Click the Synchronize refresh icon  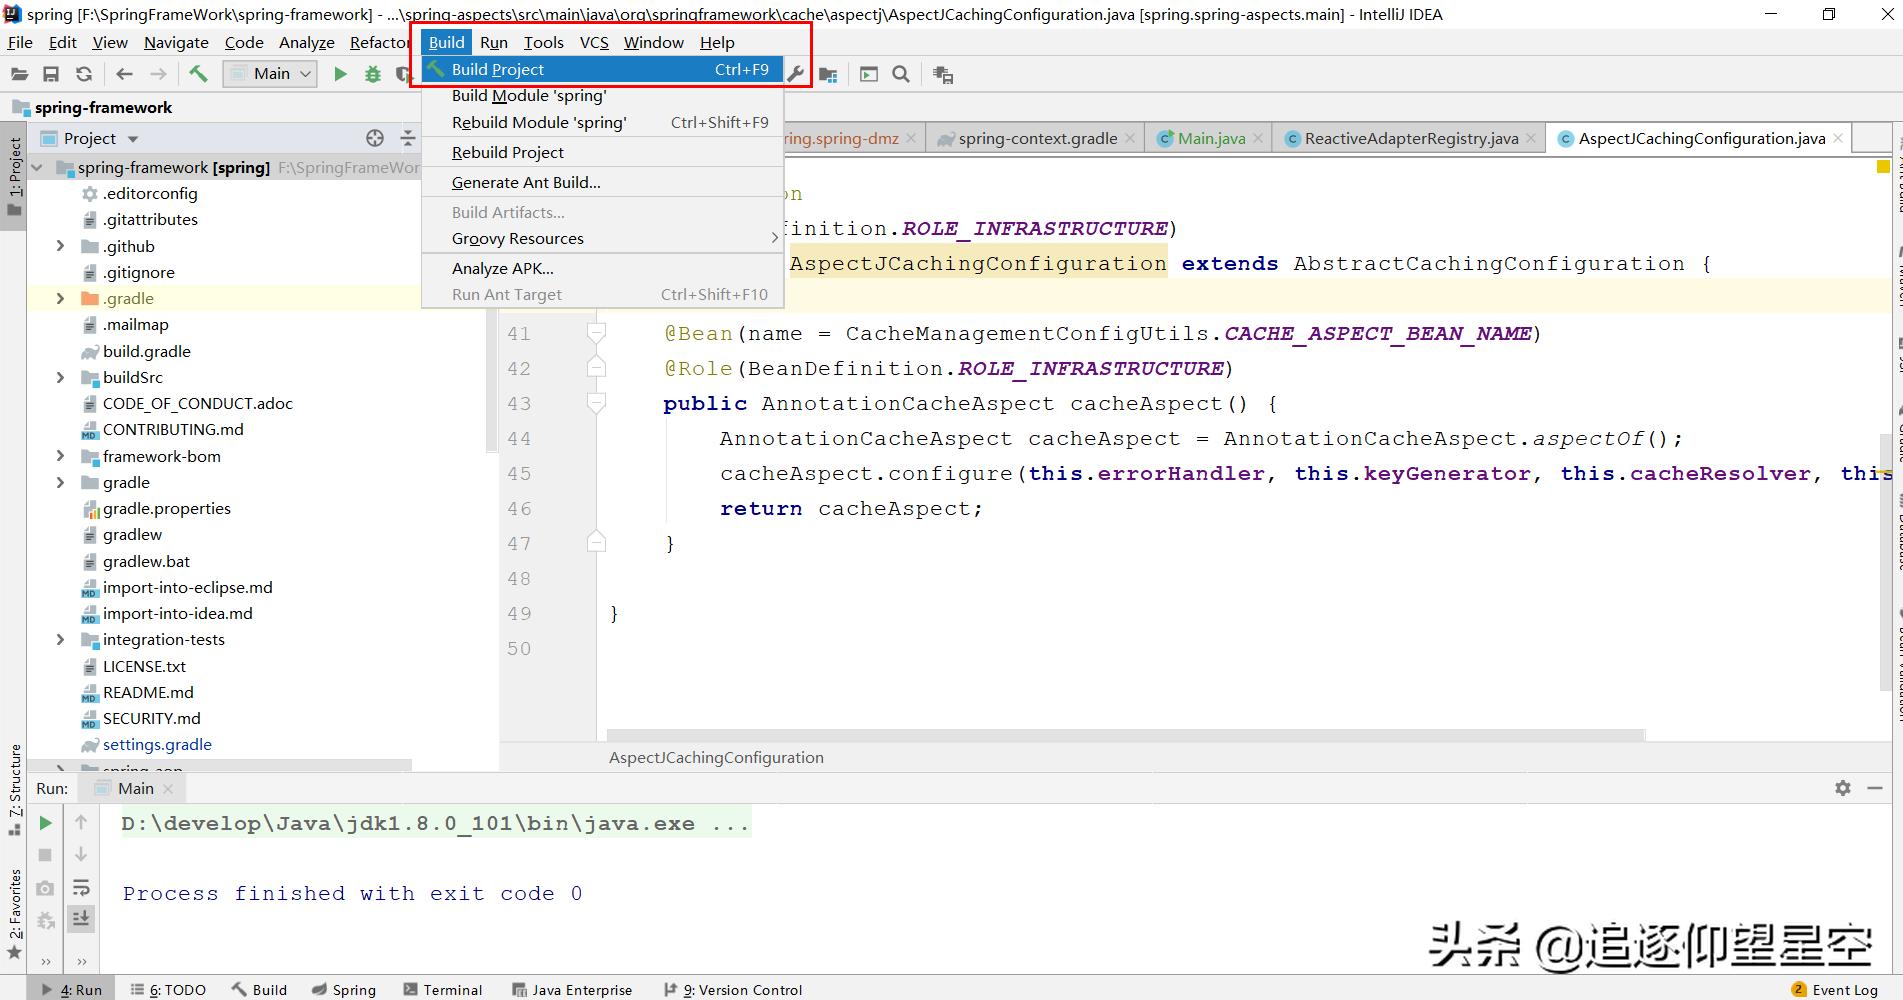click(84, 74)
